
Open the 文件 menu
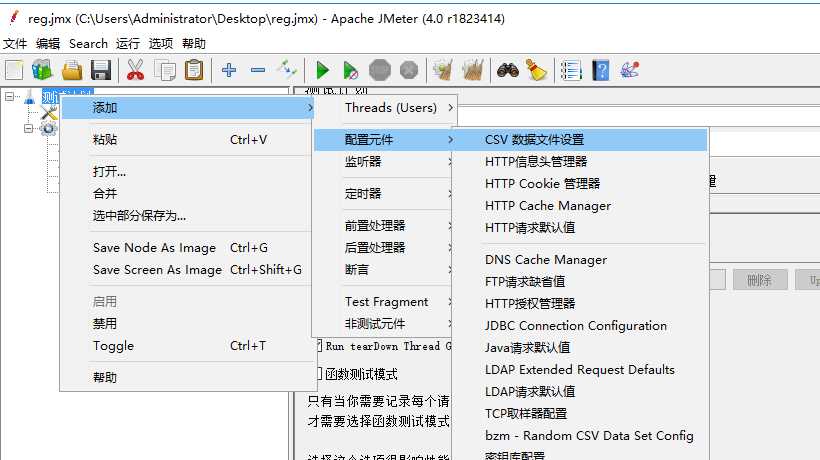[x=15, y=43]
